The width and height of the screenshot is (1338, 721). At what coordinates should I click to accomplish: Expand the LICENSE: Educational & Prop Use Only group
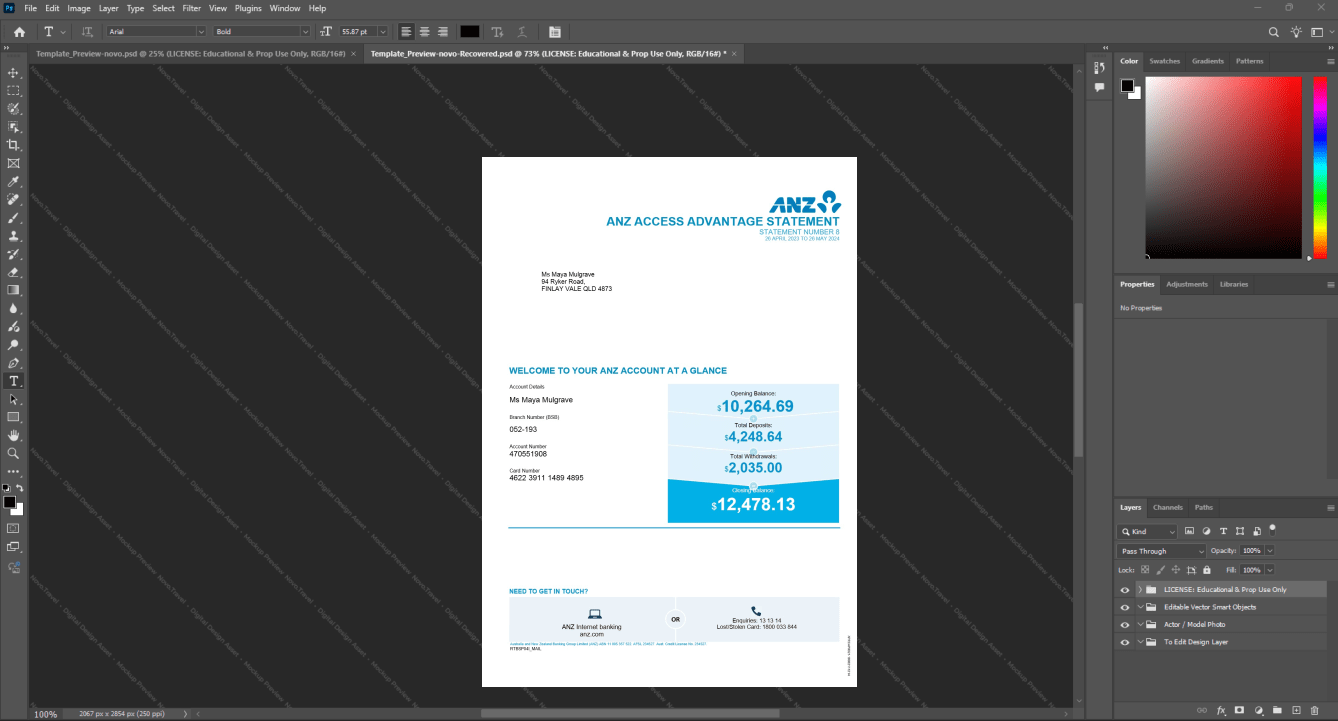pyautogui.click(x=1140, y=590)
